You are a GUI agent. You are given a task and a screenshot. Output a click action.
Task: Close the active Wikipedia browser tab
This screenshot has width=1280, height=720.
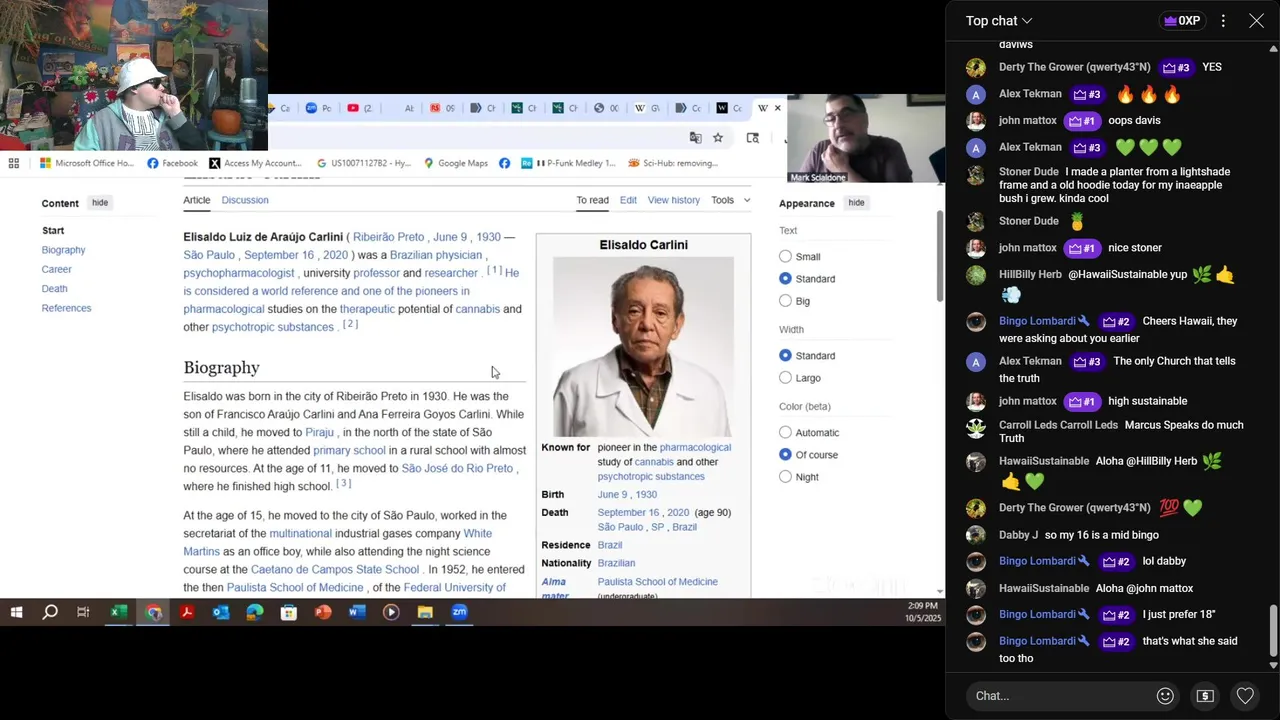pos(777,108)
